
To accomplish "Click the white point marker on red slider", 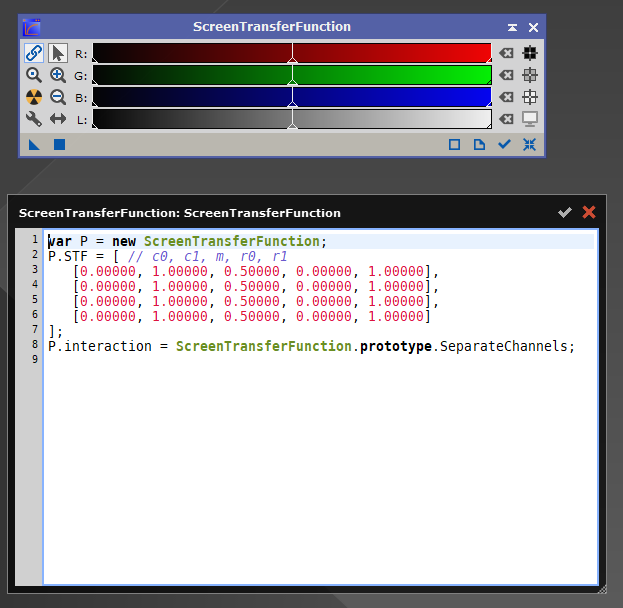I will point(490,60).
